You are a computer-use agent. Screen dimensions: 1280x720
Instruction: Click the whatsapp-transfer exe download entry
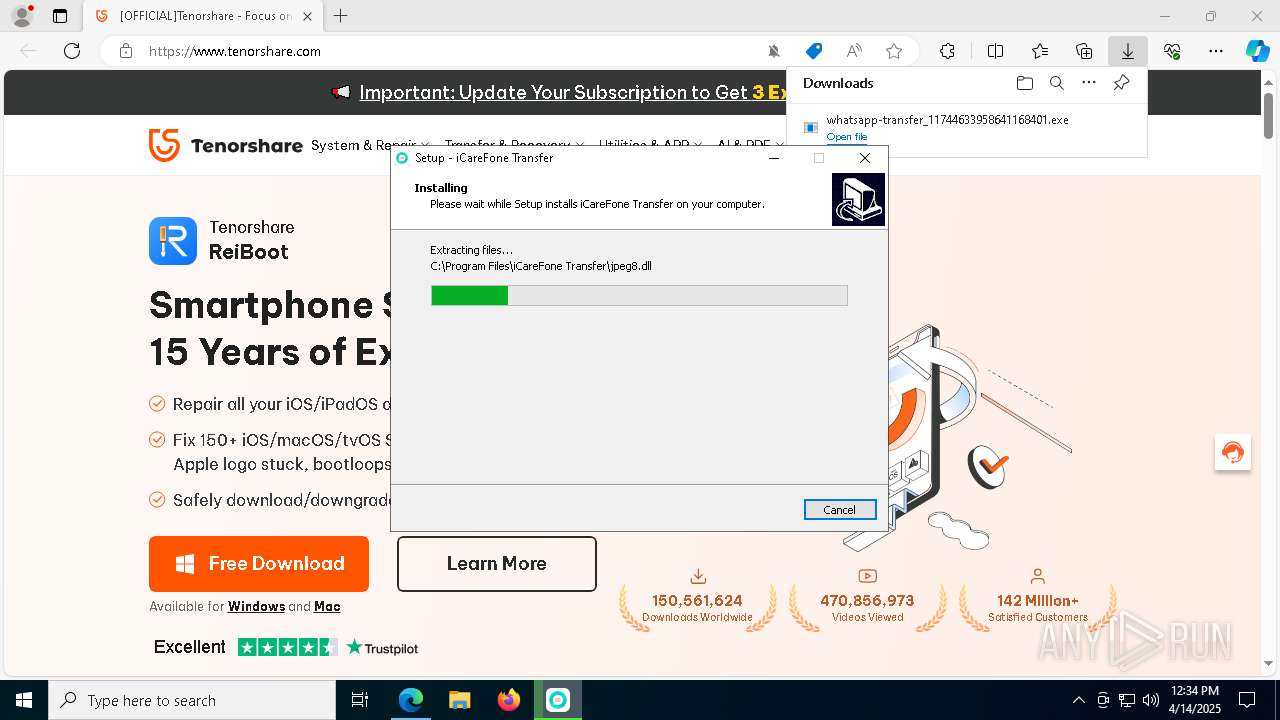[x=947, y=120]
